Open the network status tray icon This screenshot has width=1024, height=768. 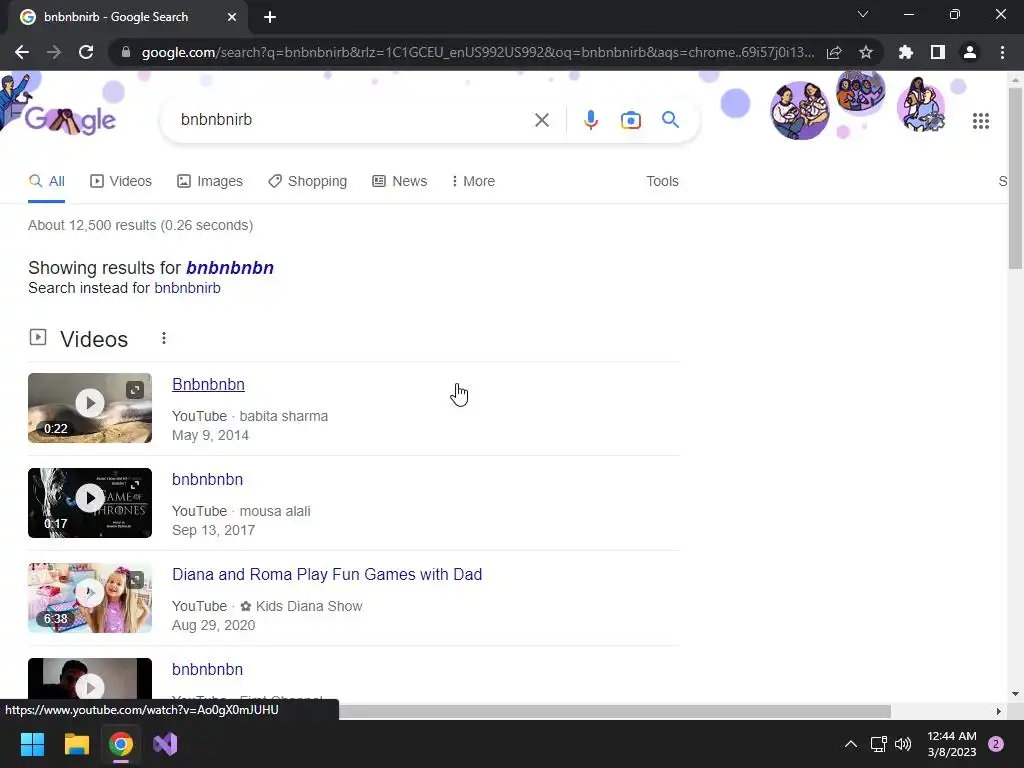pos(878,744)
